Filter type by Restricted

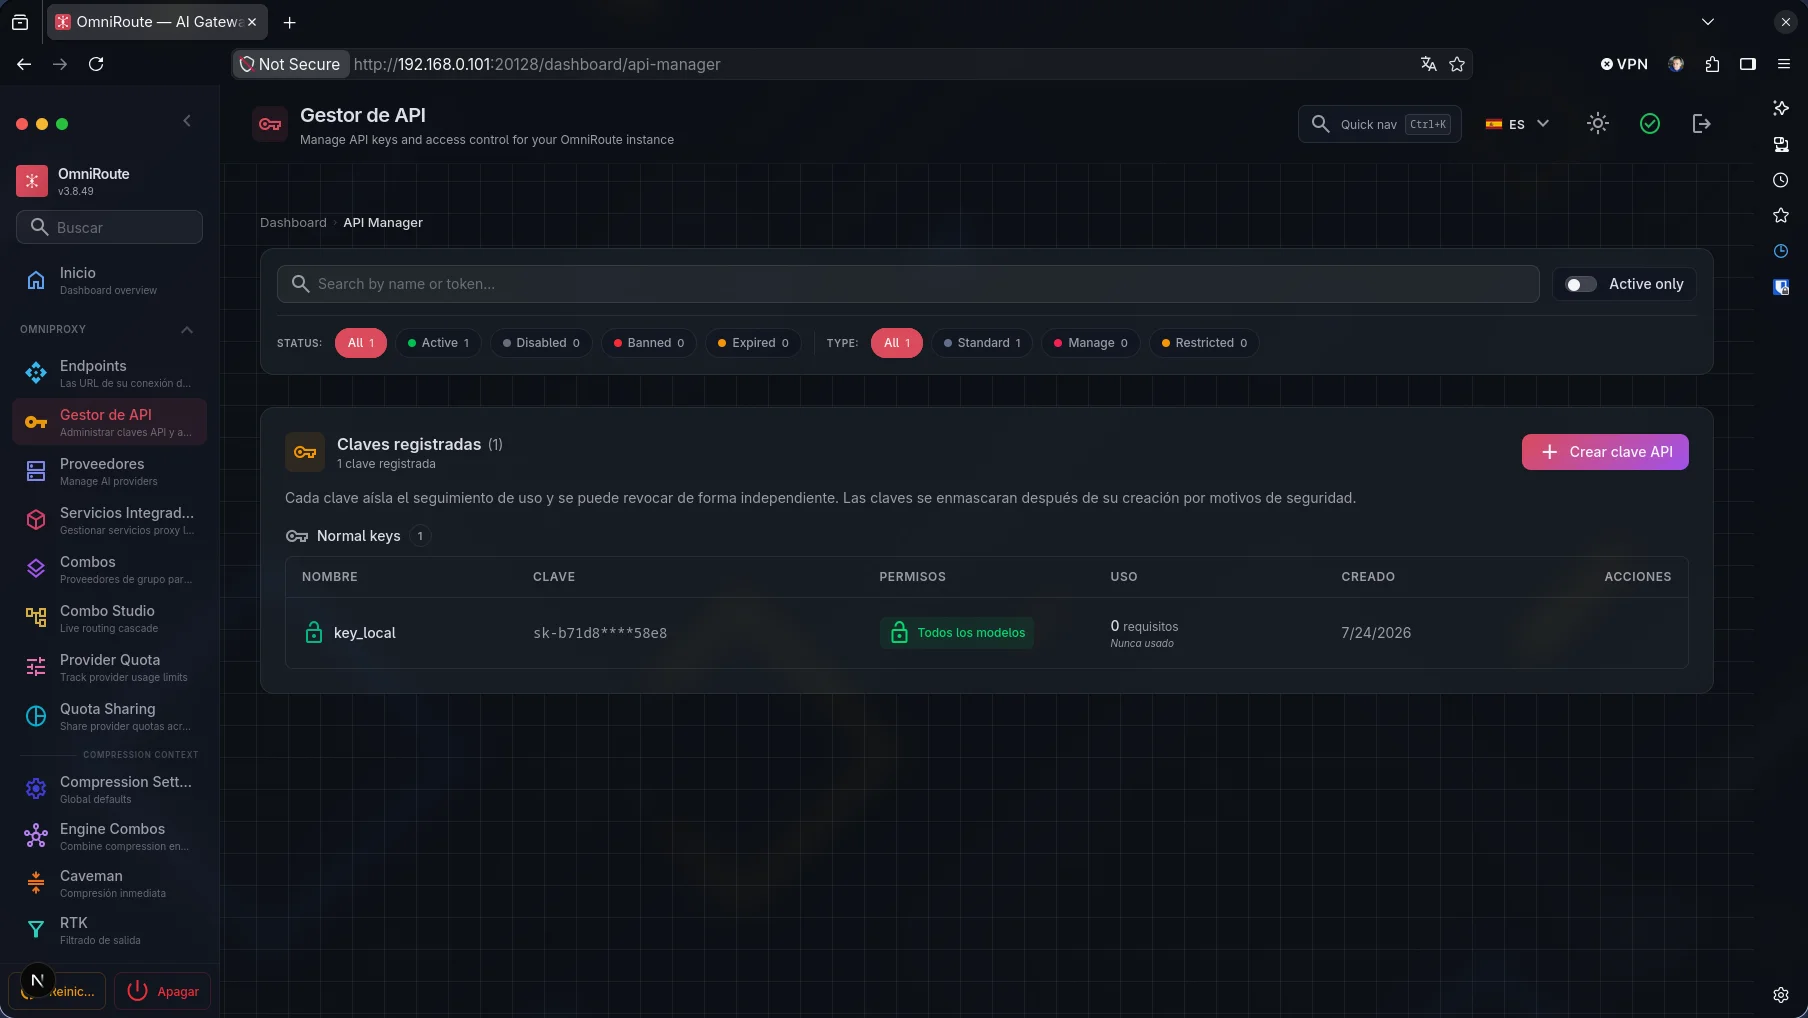1204,343
